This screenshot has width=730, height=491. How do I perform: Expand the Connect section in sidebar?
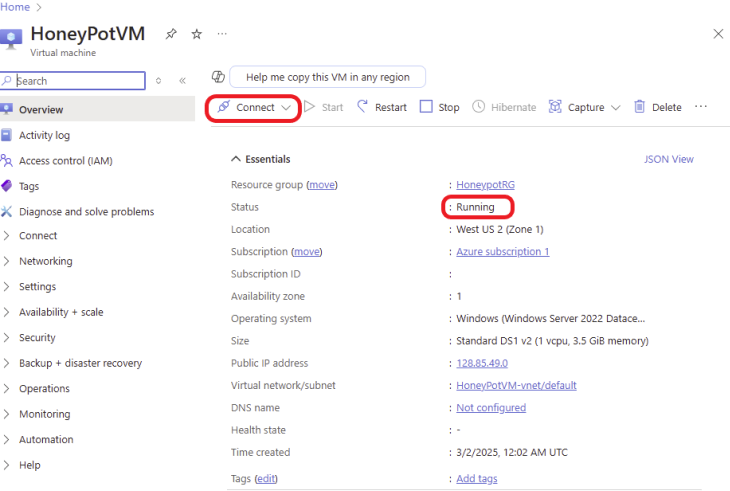click(x=38, y=236)
